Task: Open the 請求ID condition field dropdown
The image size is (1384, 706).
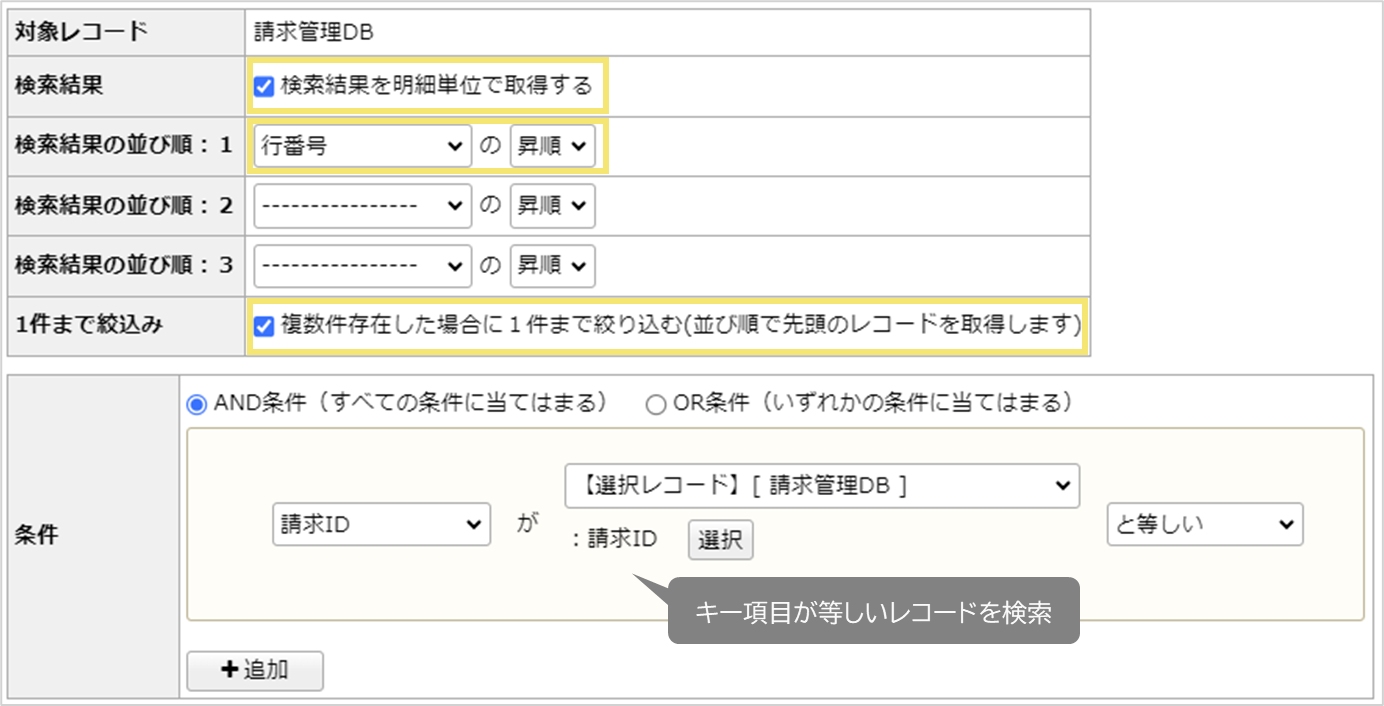Action: [x=381, y=523]
